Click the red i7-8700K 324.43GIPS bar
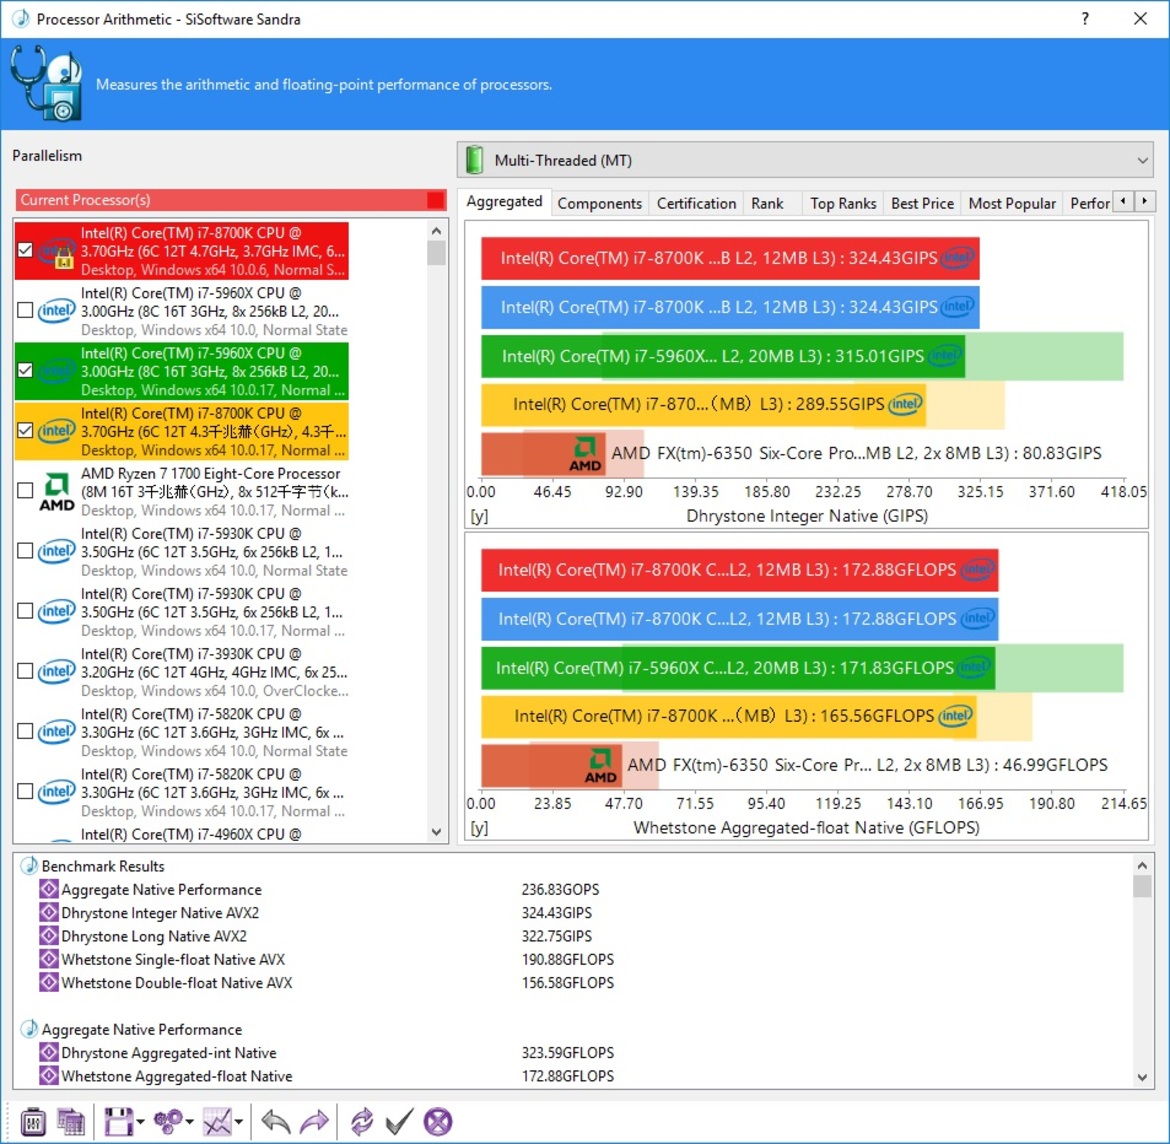This screenshot has width=1170, height=1144. [730, 258]
